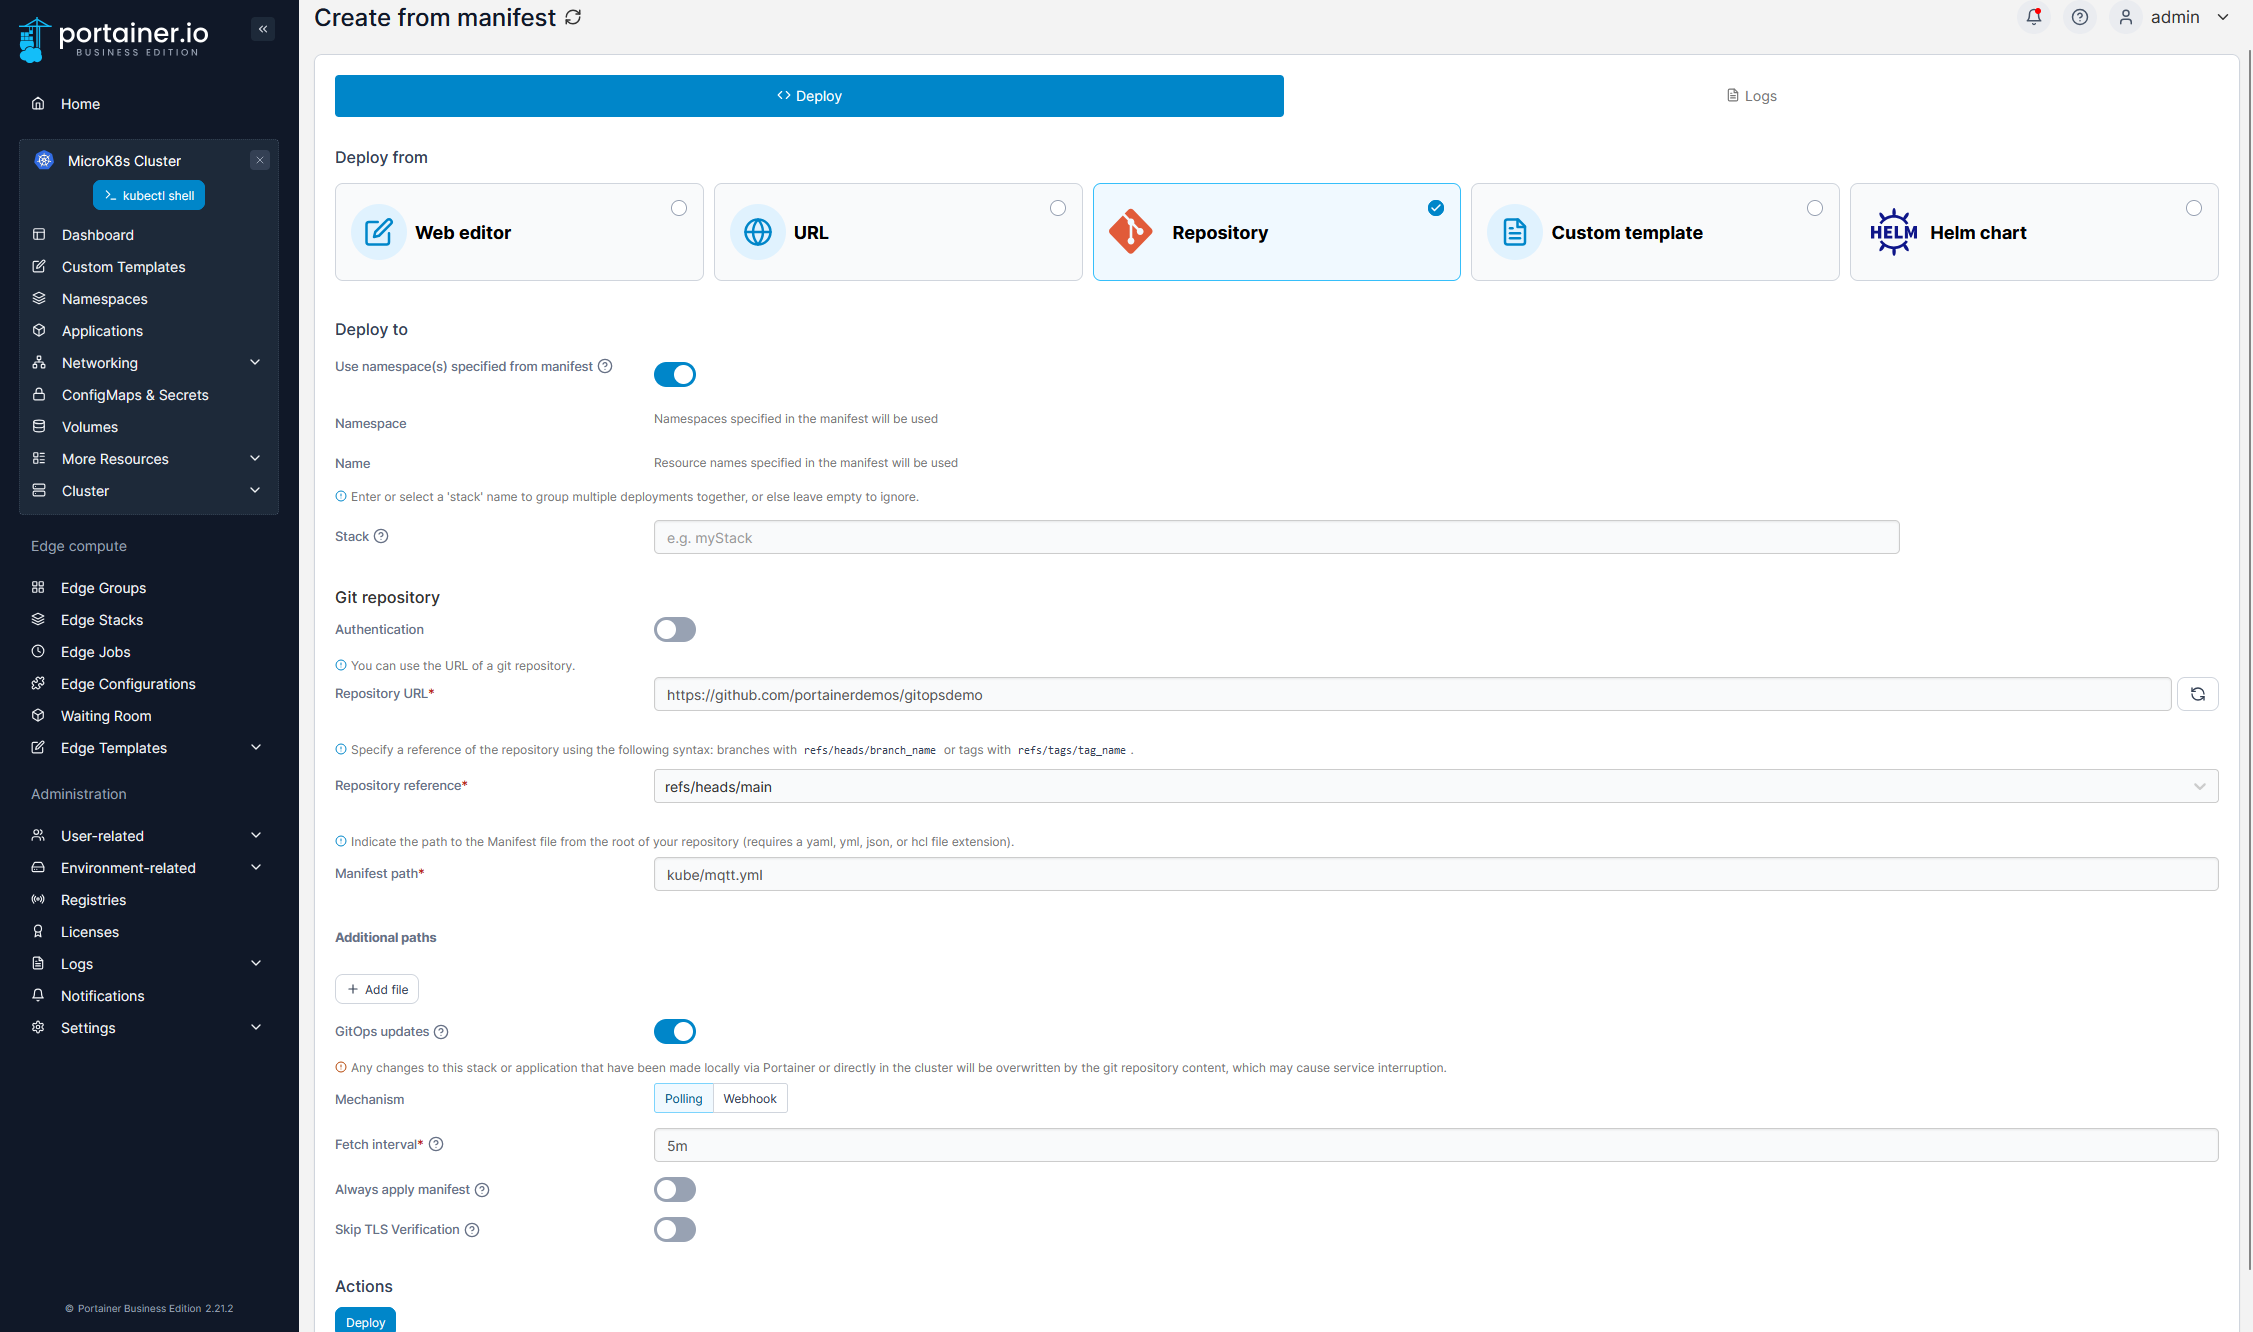Toggle the Authentication switch on
The height and width of the screenshot is (1332, 2253).
(674, 630)
